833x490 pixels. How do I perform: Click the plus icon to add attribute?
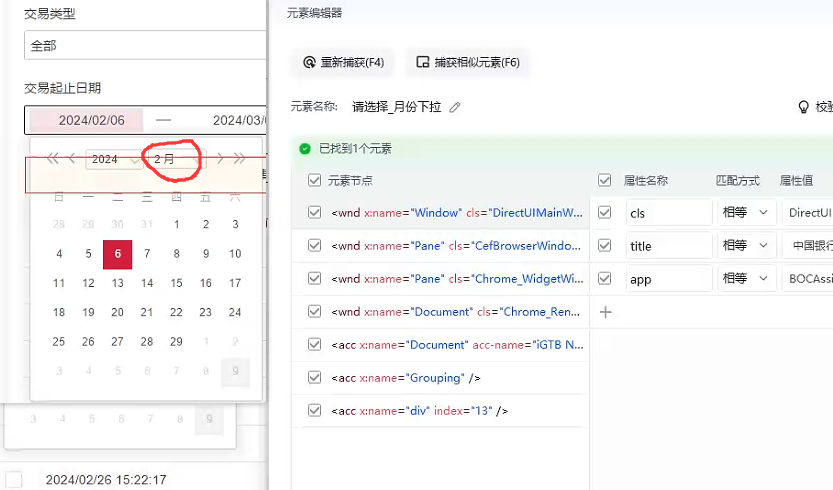pyautogui.click(x=605, y=312)
